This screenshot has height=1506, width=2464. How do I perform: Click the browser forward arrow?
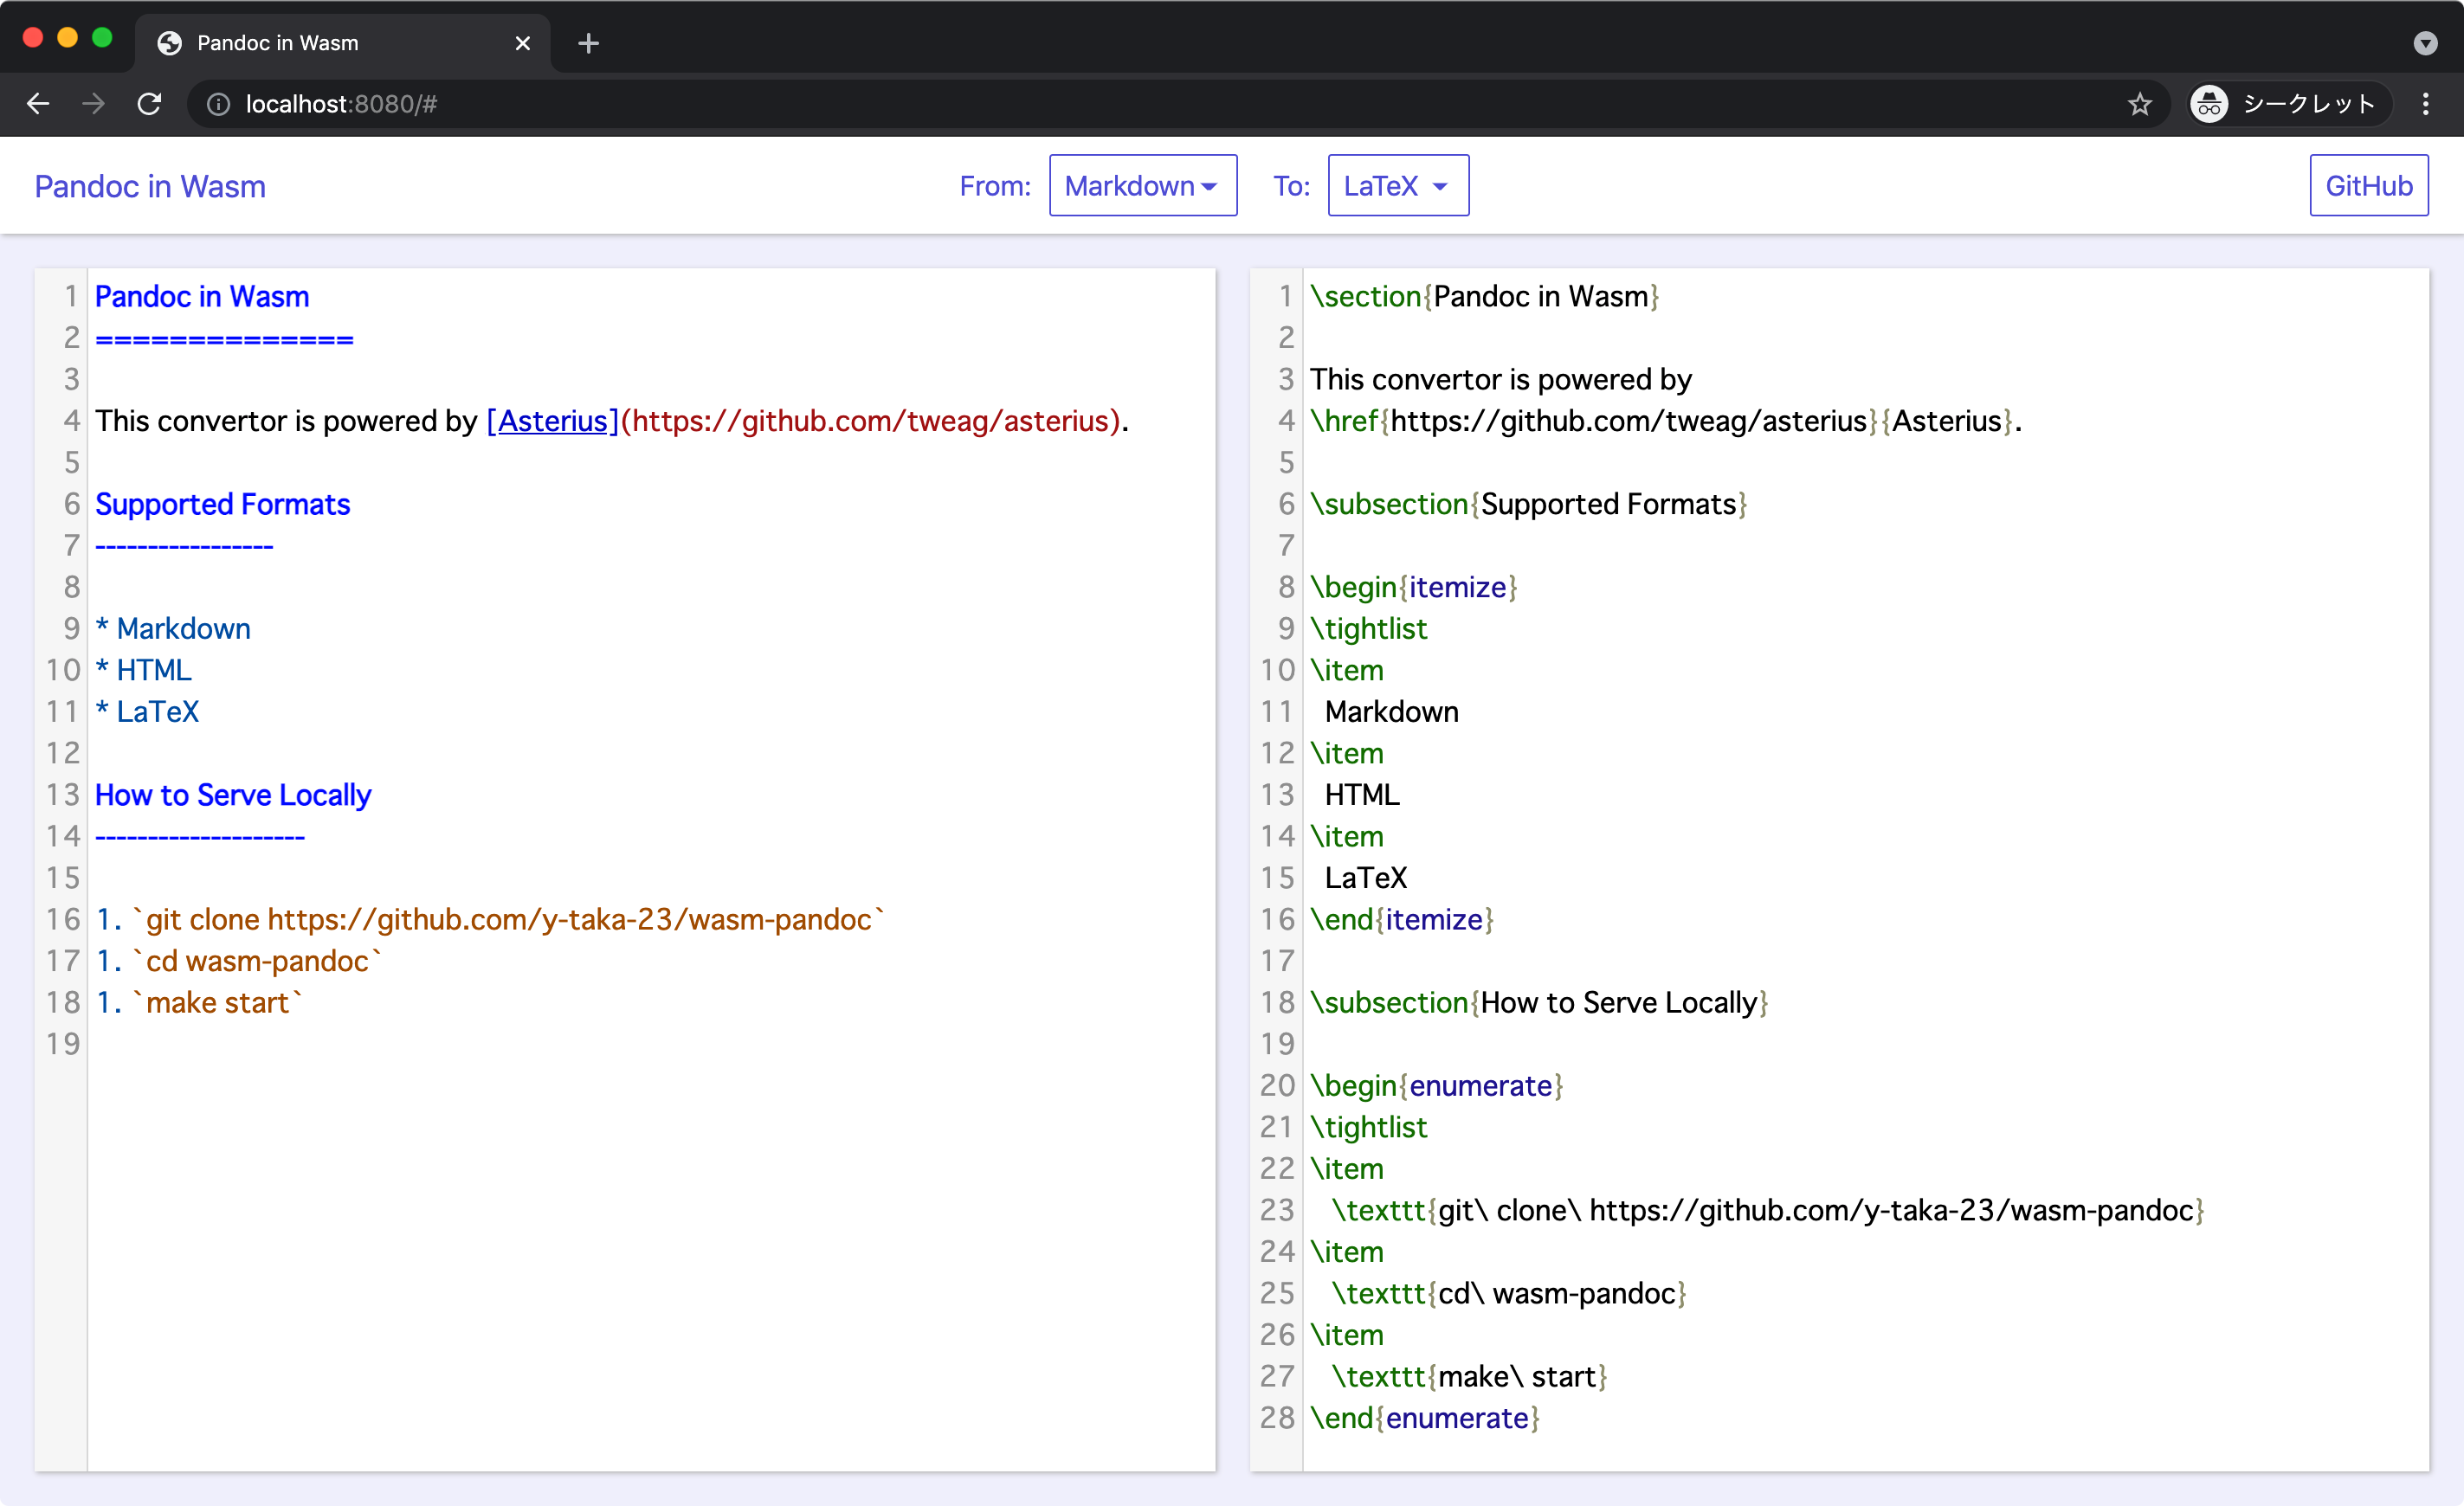pos(93,104)
